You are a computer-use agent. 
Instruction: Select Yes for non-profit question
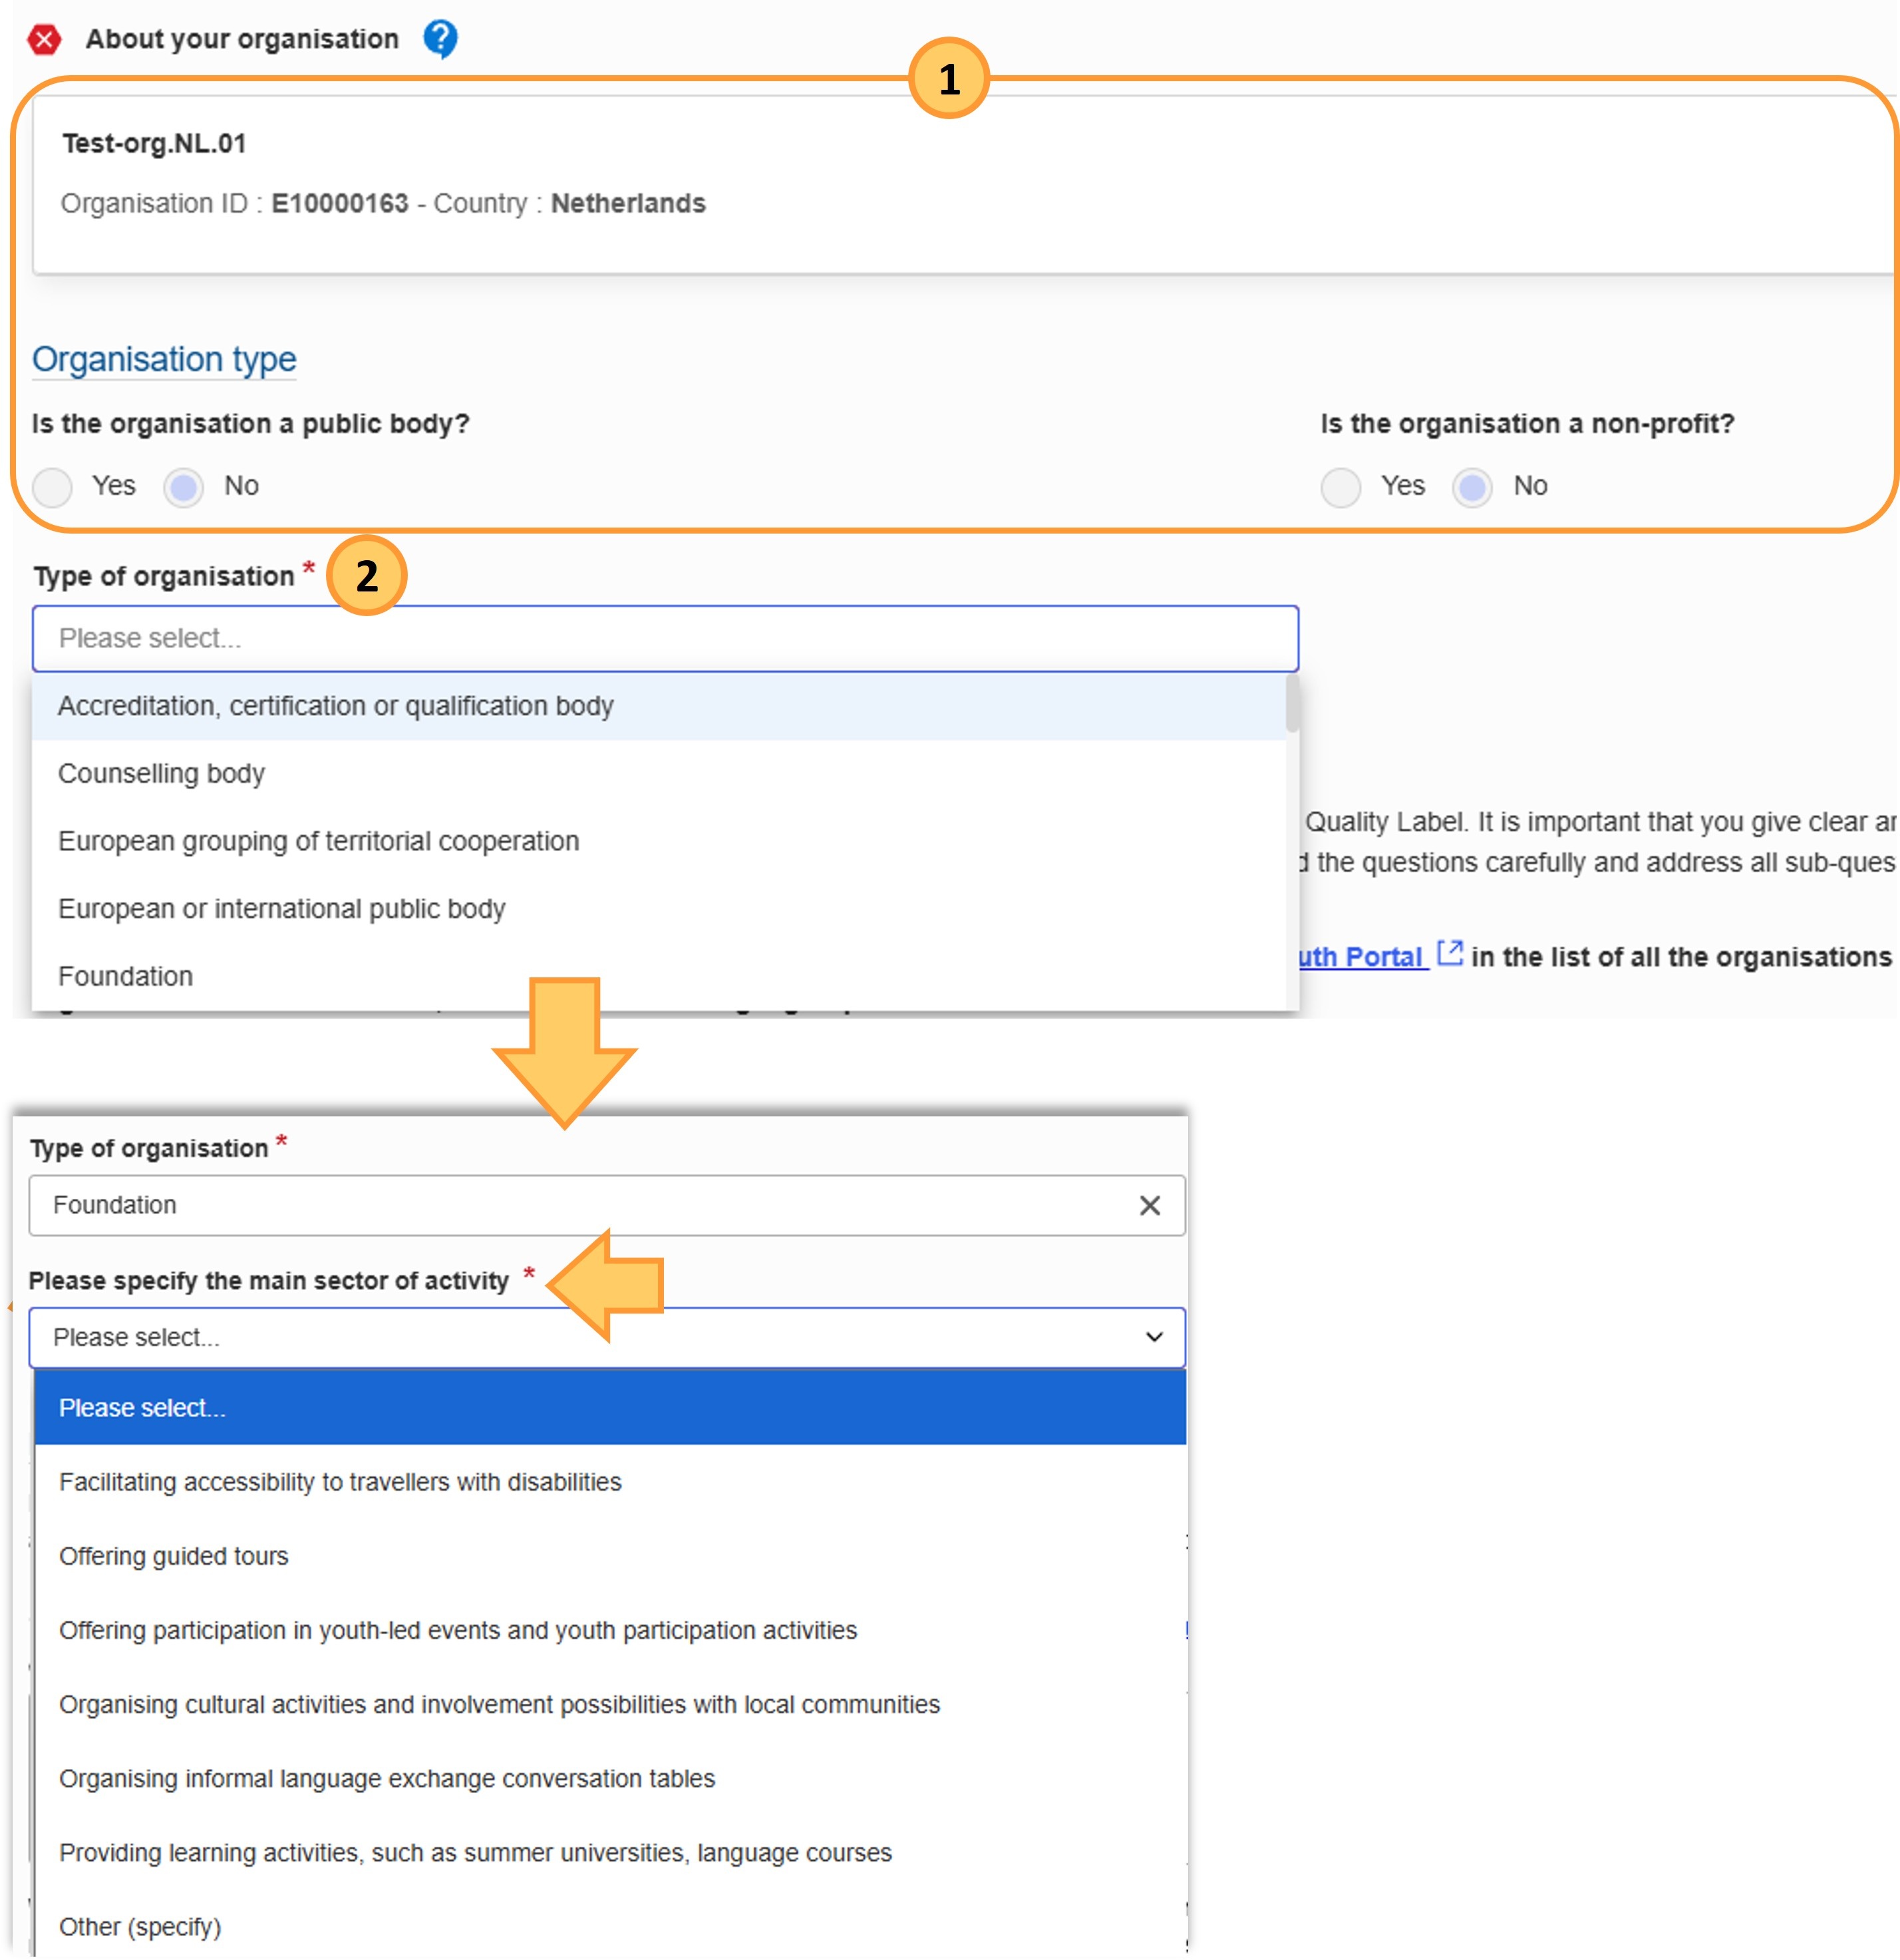[1340, 487]
